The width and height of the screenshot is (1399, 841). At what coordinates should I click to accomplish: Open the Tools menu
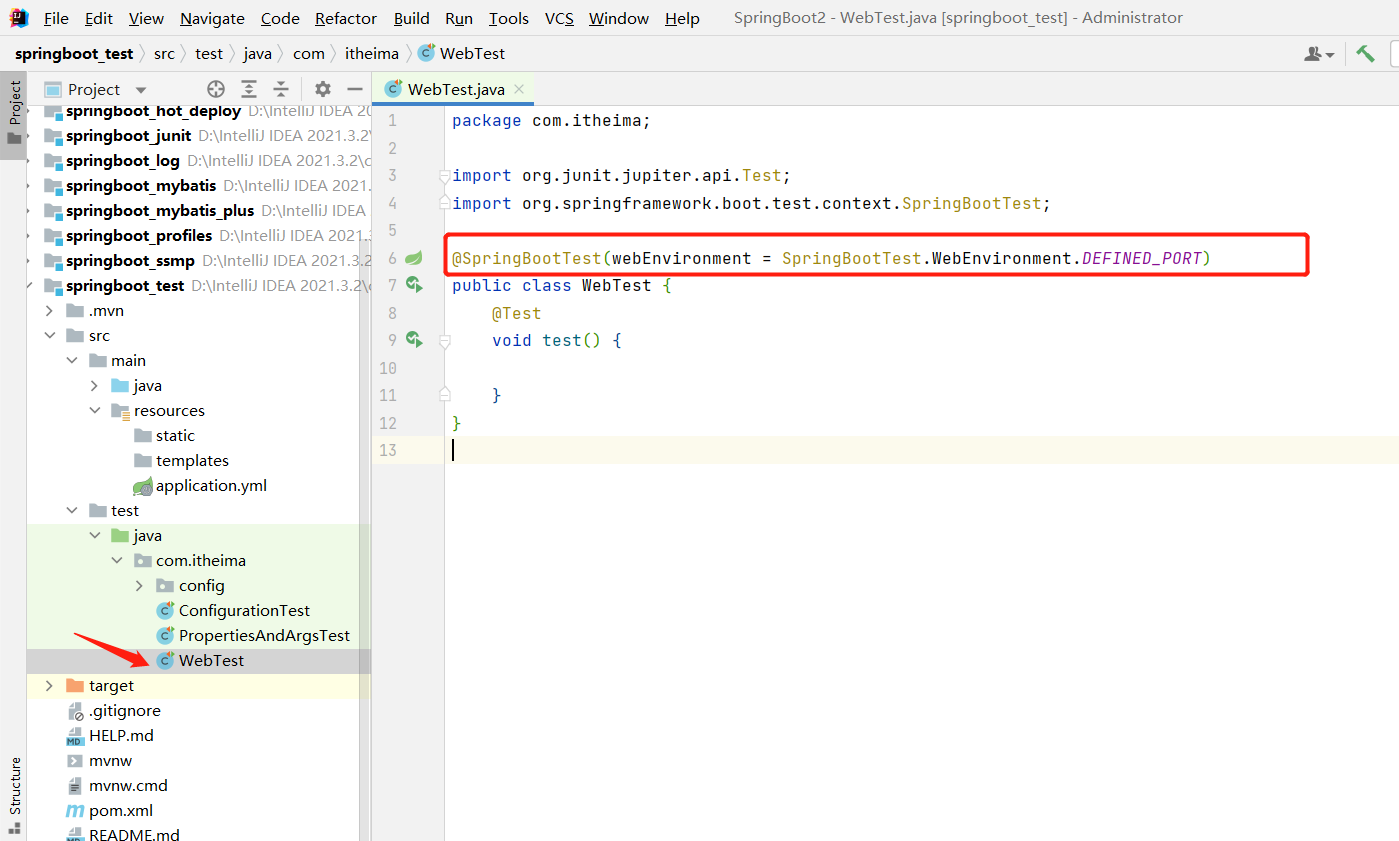pyautogui.click(x=509, y=18)
